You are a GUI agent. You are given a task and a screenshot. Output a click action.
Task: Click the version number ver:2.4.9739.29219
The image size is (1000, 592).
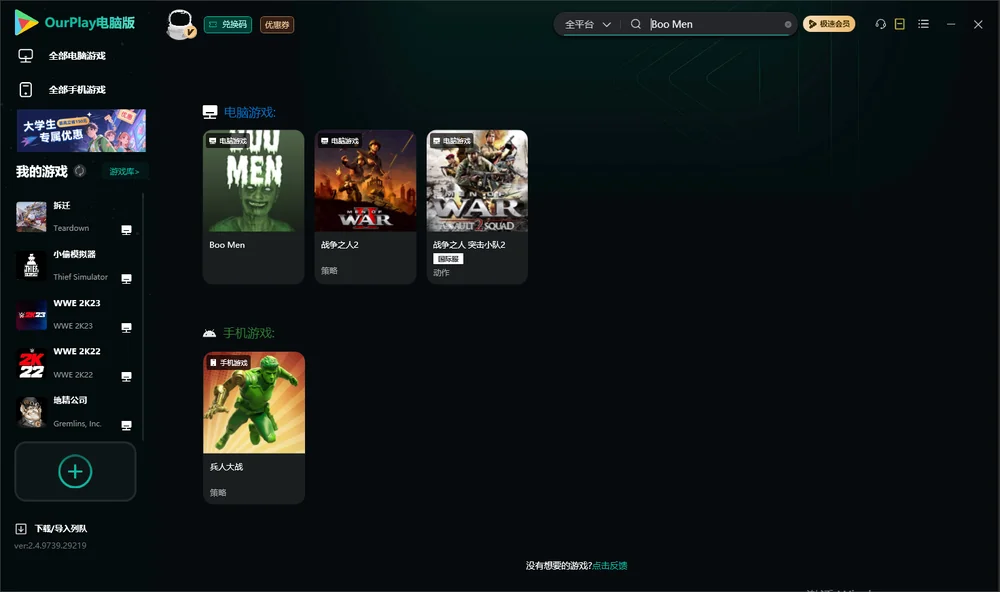[x=50, y=546]
